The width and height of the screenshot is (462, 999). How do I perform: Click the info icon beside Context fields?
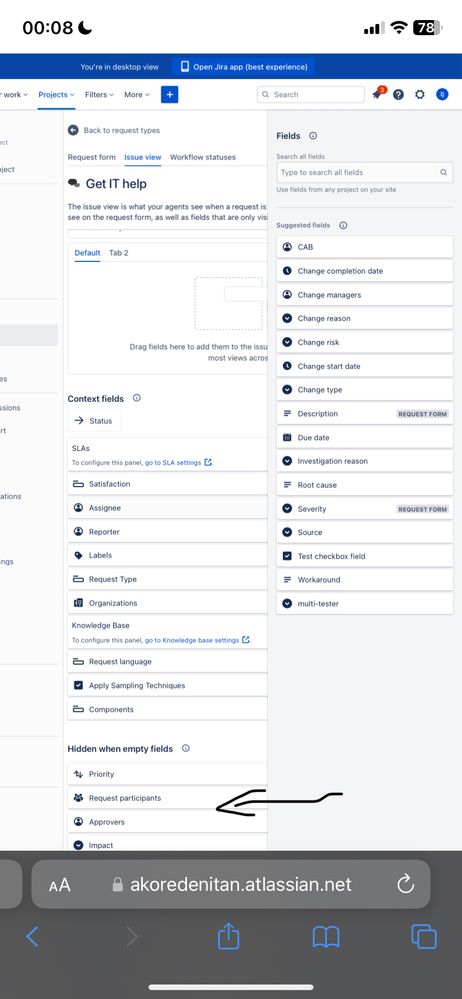136,398
